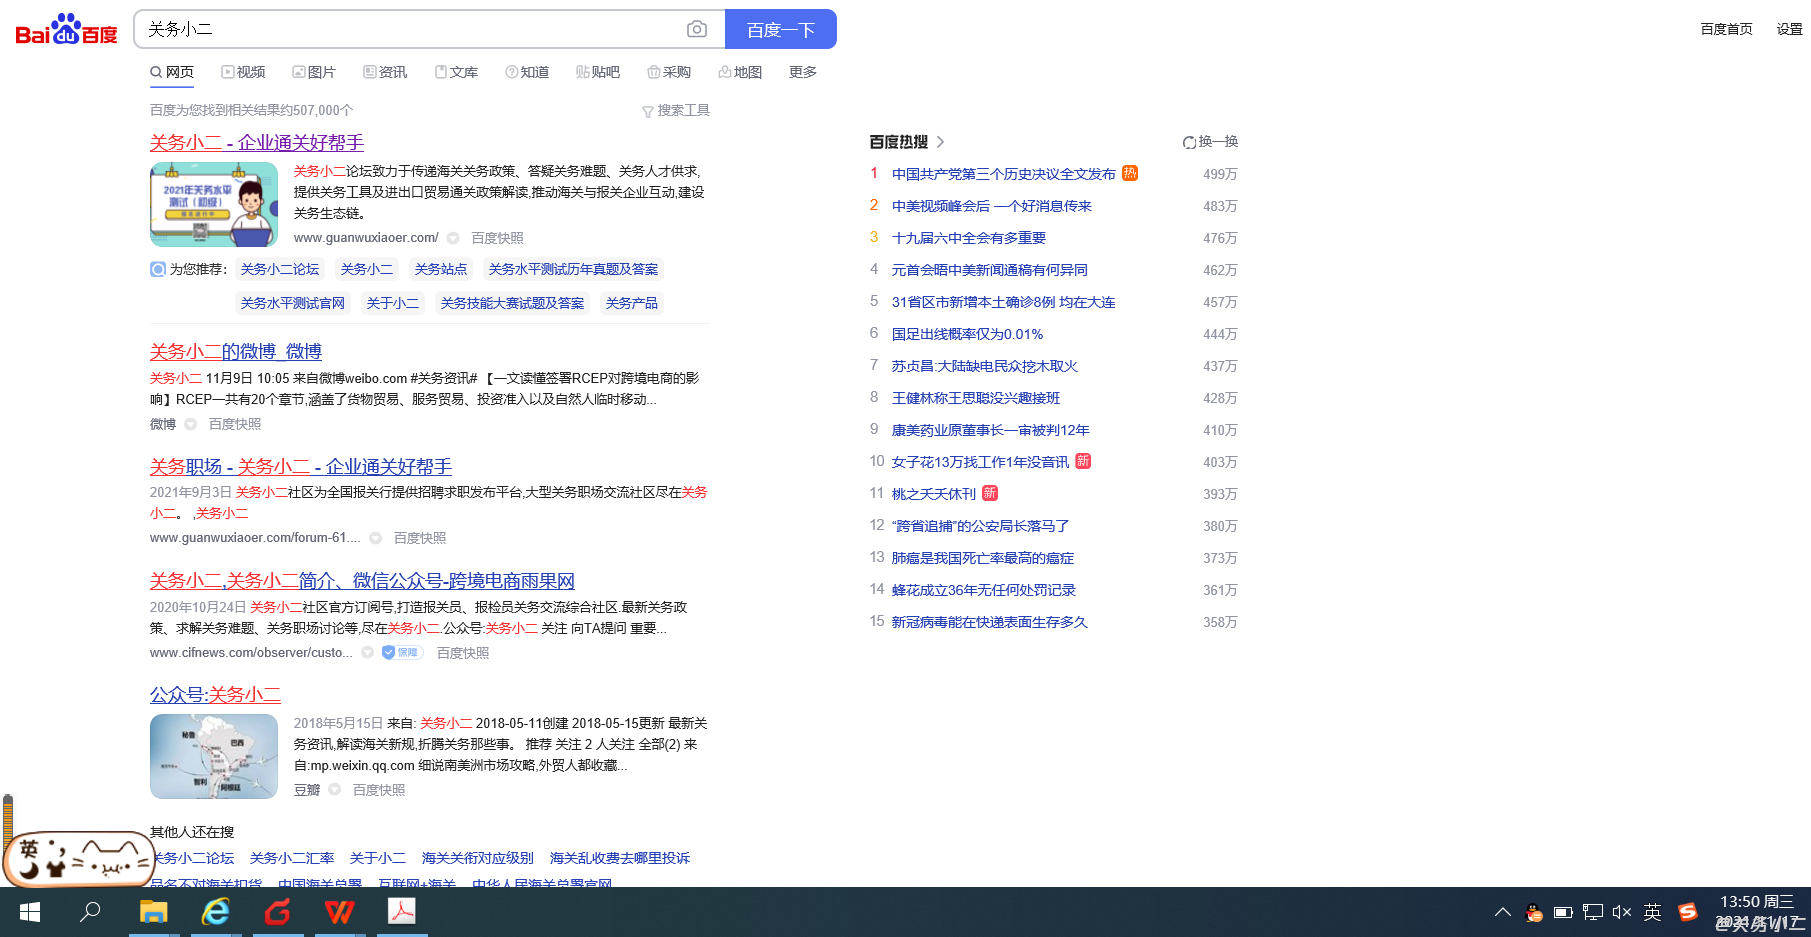Click the 关务站点 recommendation tag
Screen dimensions: 1811x937
tap(441, 270)
